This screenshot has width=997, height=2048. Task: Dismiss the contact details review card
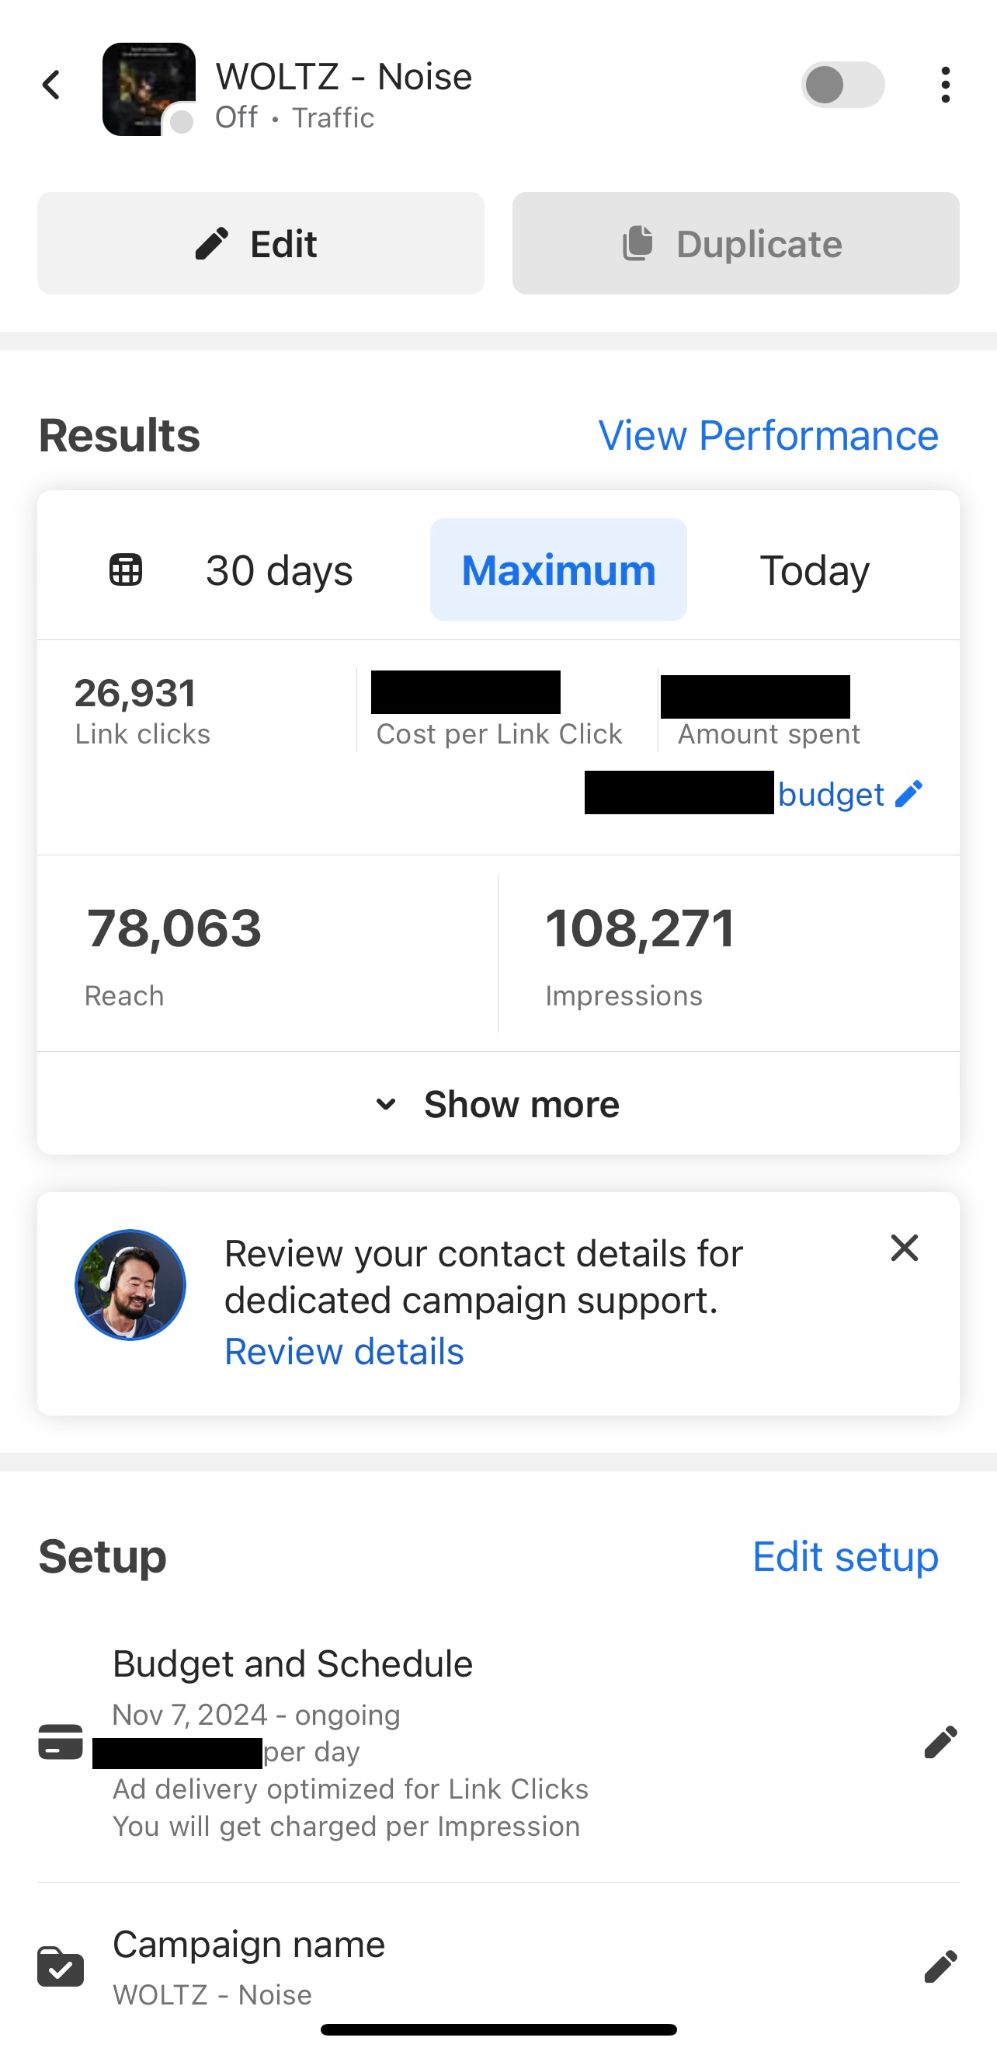[x=904, y=1248]
